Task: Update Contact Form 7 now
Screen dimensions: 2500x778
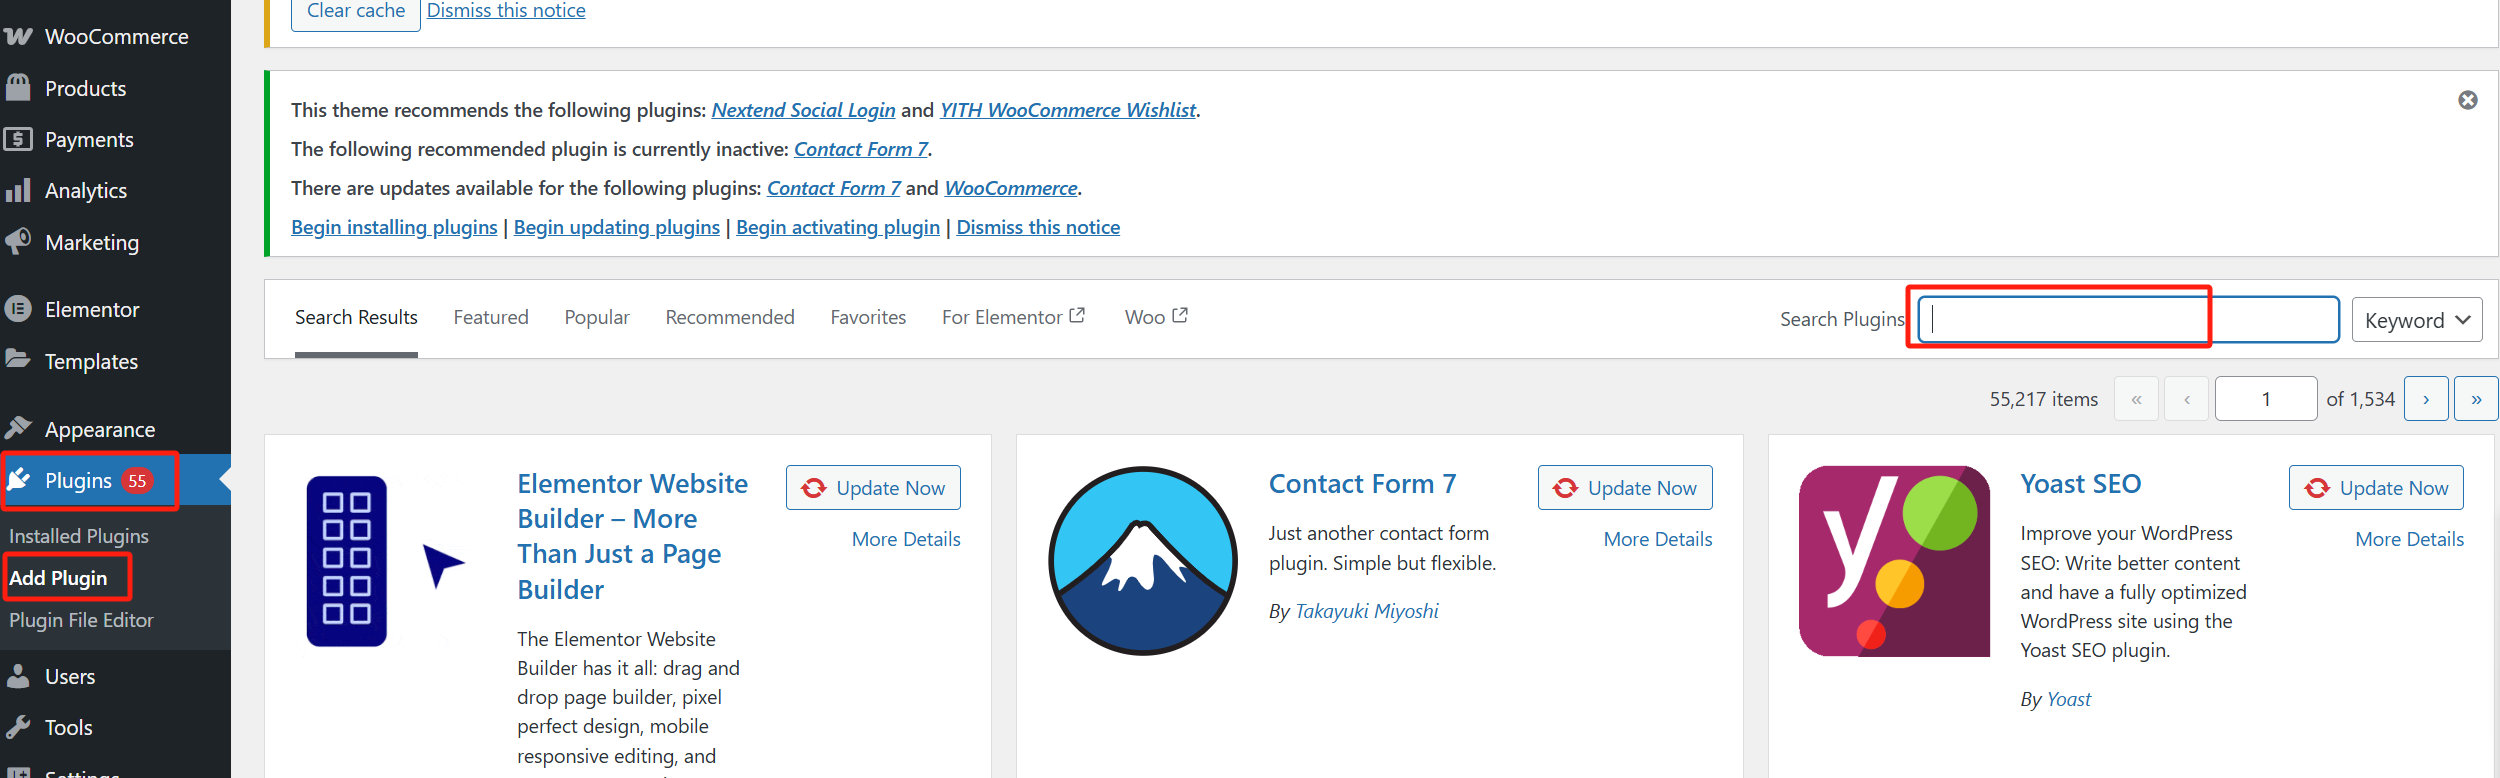Action: 1625,488
